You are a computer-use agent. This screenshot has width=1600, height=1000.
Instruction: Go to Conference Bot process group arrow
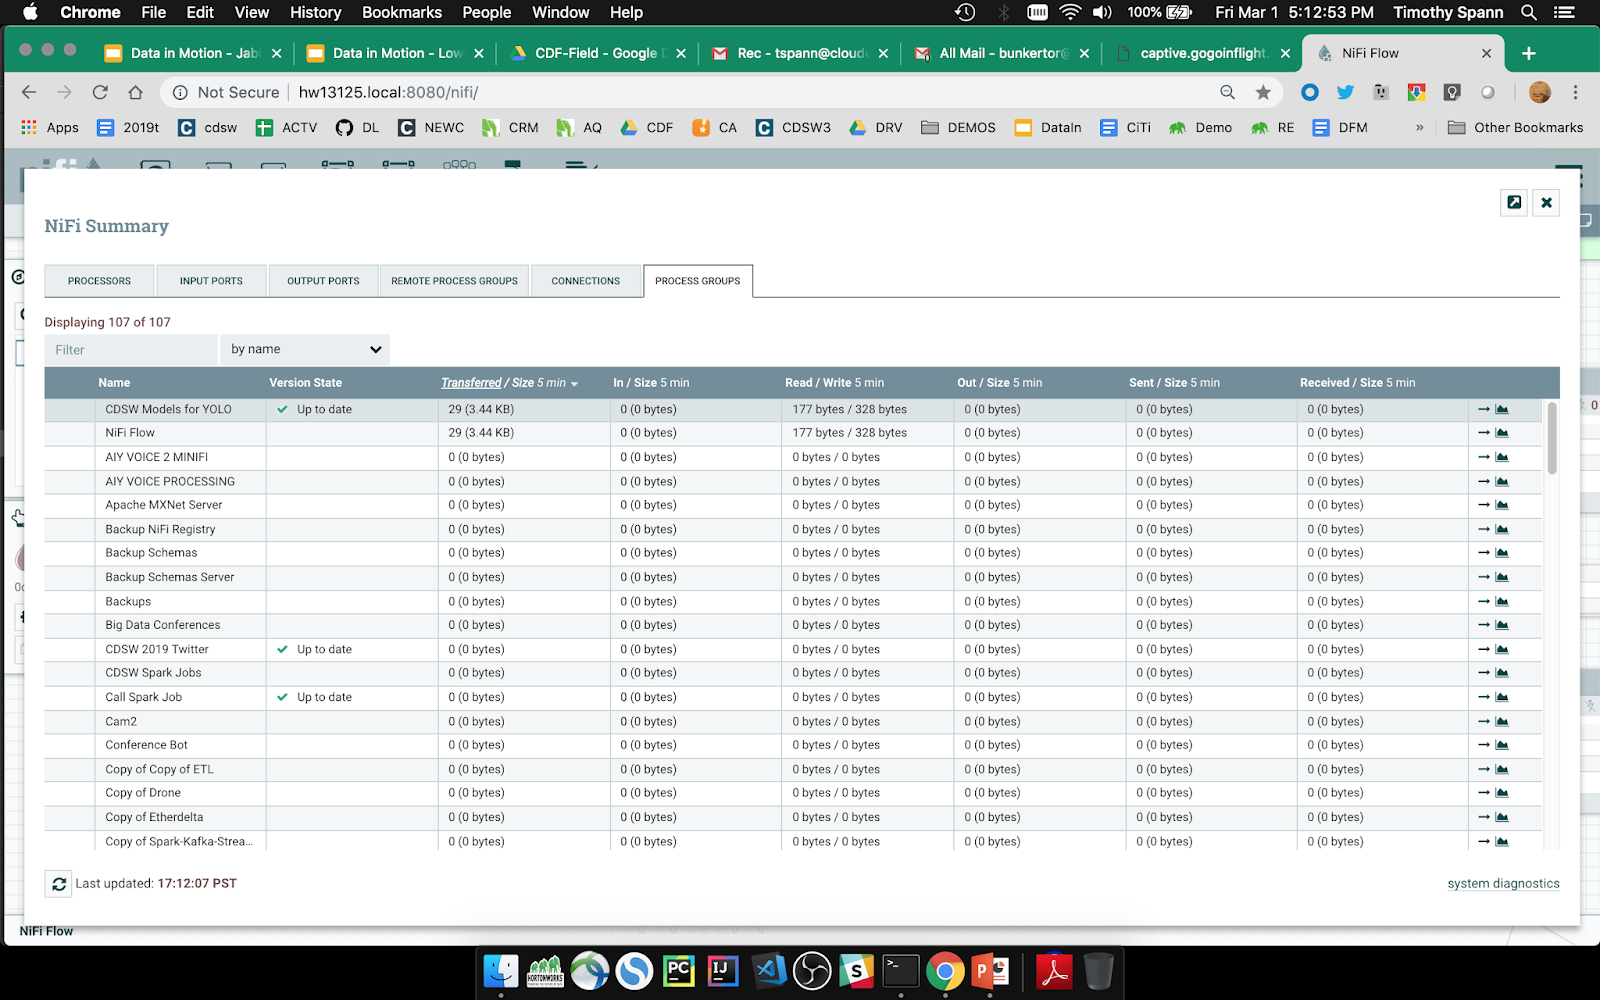1484,745
